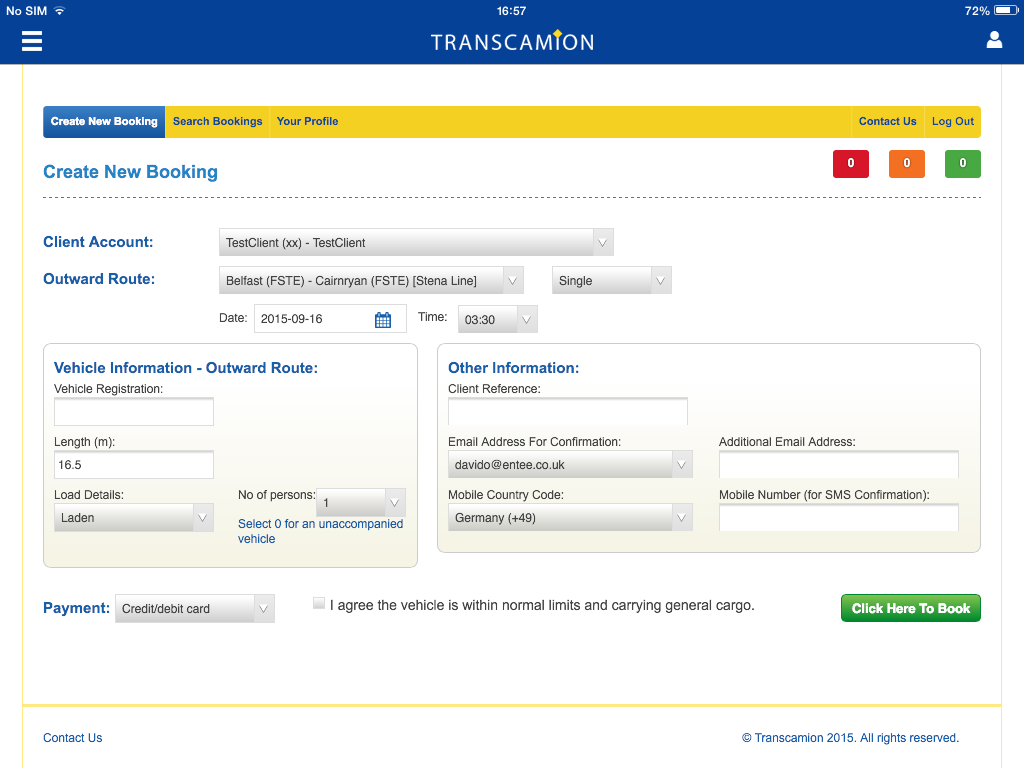Click the 16:57 clock in status bar

pos(511,10)
